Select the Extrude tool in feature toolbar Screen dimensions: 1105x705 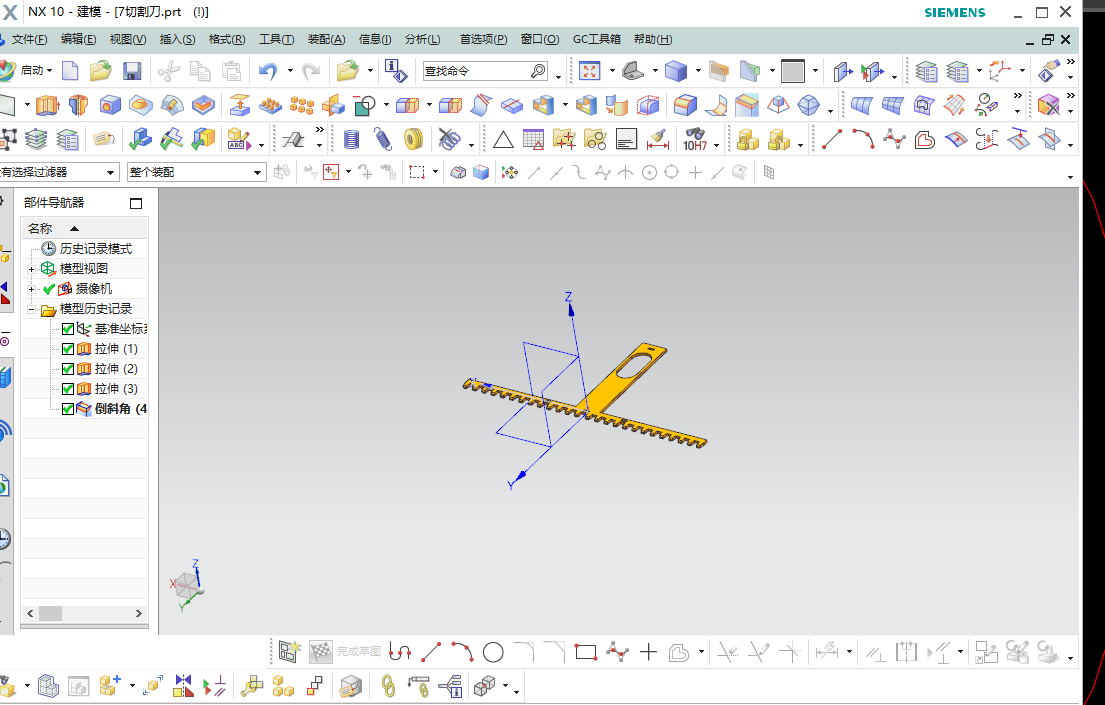pos(47,105)
